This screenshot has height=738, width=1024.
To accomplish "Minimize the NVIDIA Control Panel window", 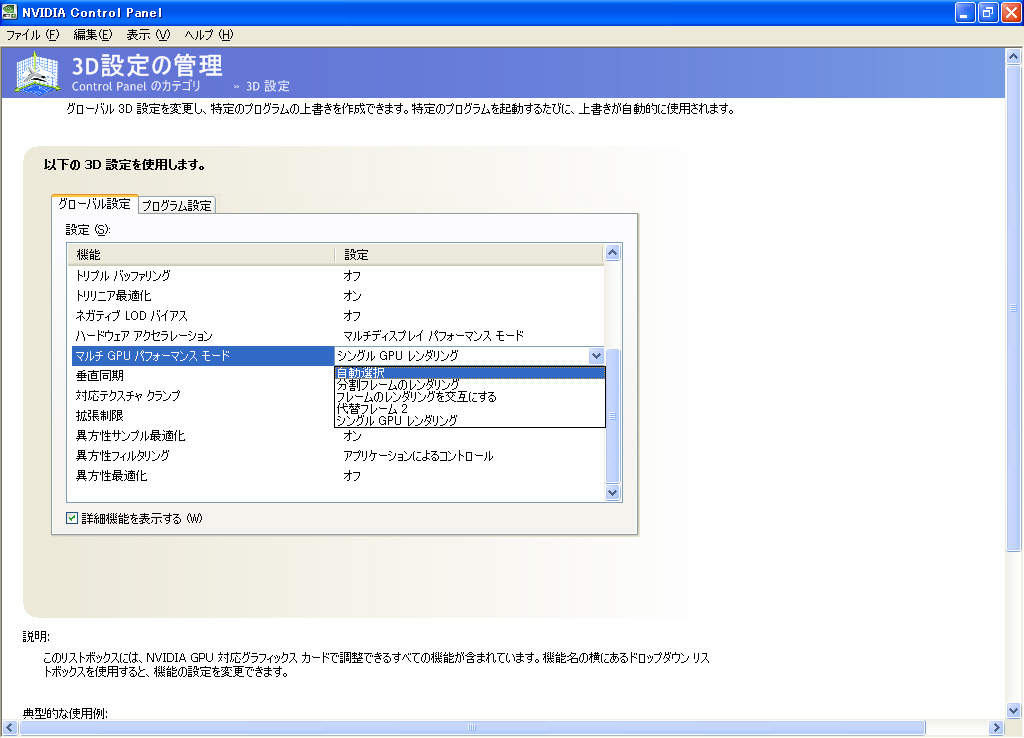I will [x=965, y=12].
